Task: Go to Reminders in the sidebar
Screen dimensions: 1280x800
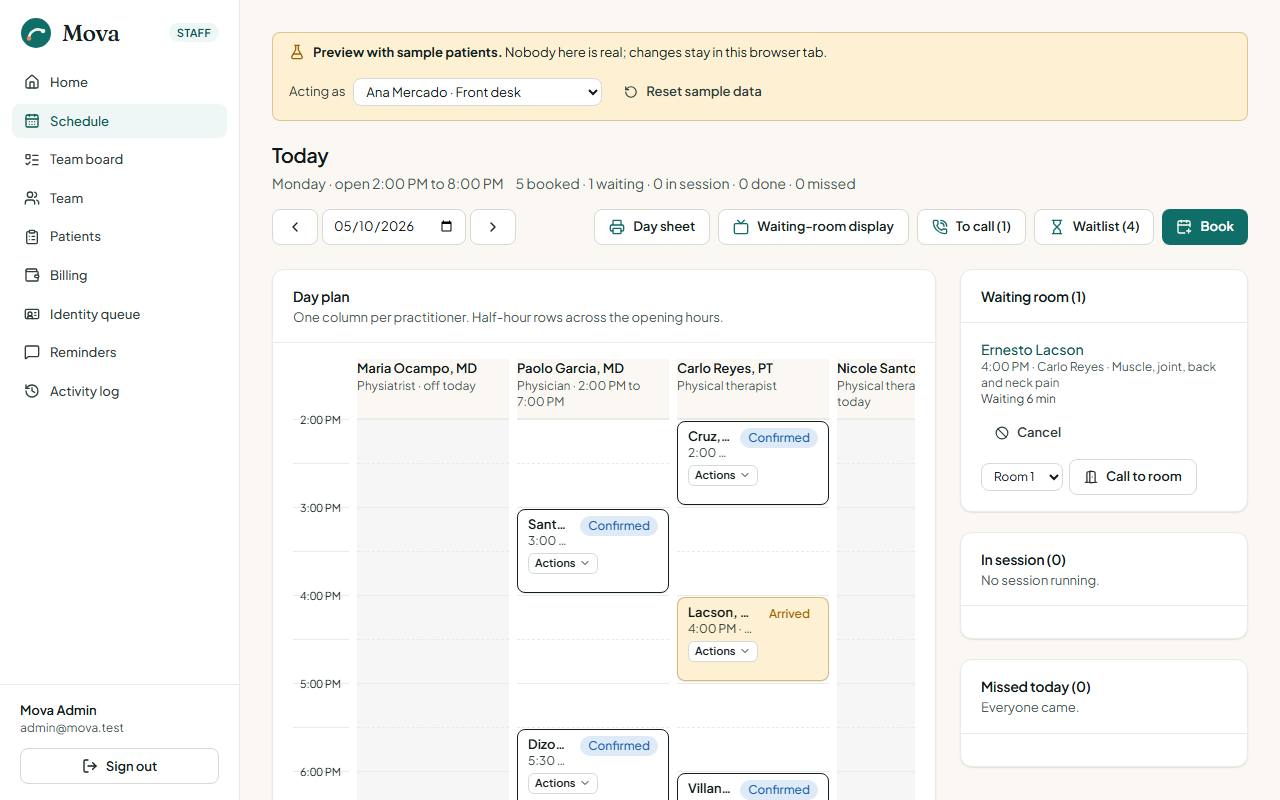Action: (119, 352)
